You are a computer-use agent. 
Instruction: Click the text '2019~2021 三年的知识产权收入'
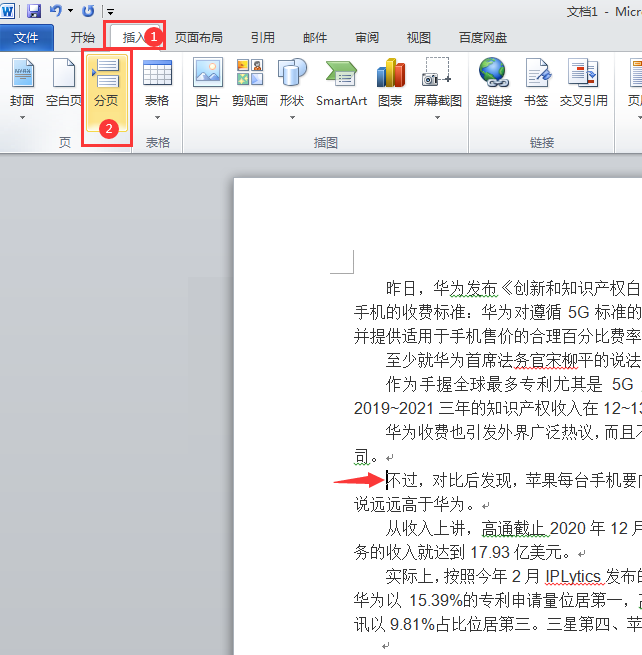point(468,408)
